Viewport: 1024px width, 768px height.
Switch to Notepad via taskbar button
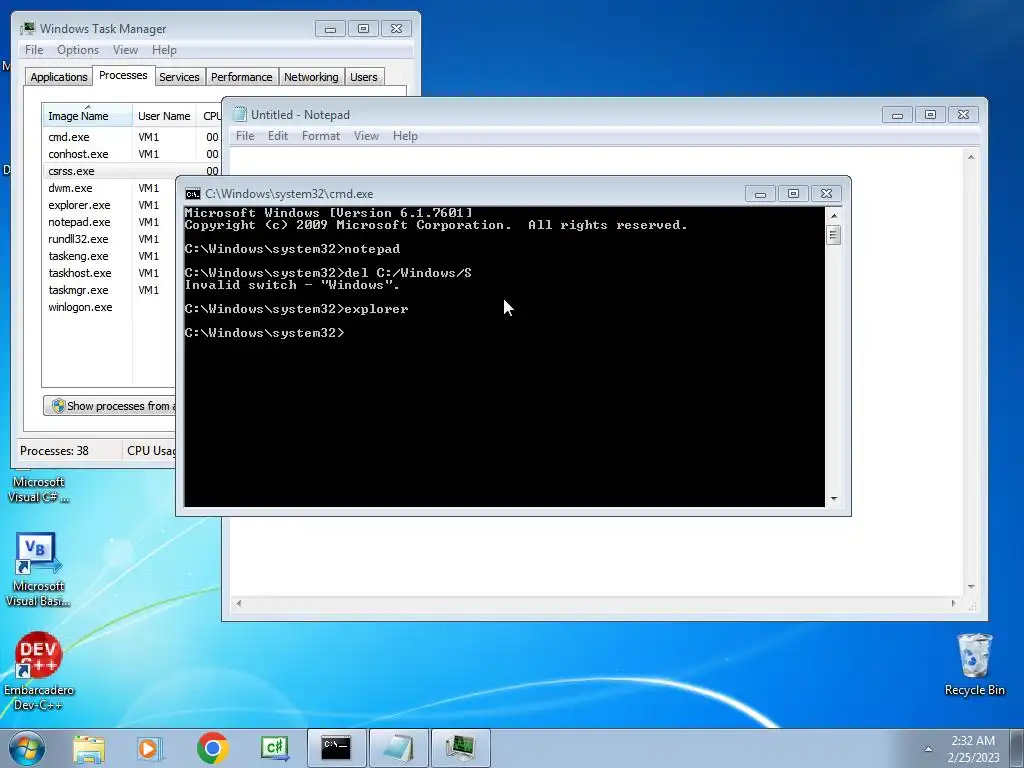pos(398,748)
